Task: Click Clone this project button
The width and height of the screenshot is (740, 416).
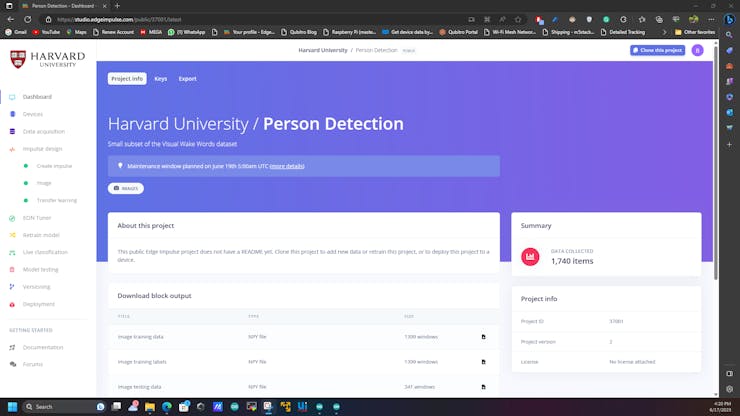Action: click(x=657, y=50)
